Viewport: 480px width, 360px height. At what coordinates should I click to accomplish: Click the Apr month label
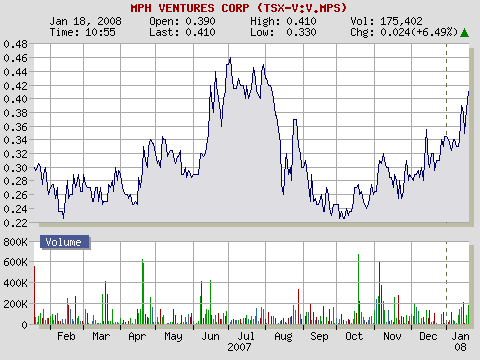[x=137, y=337]
